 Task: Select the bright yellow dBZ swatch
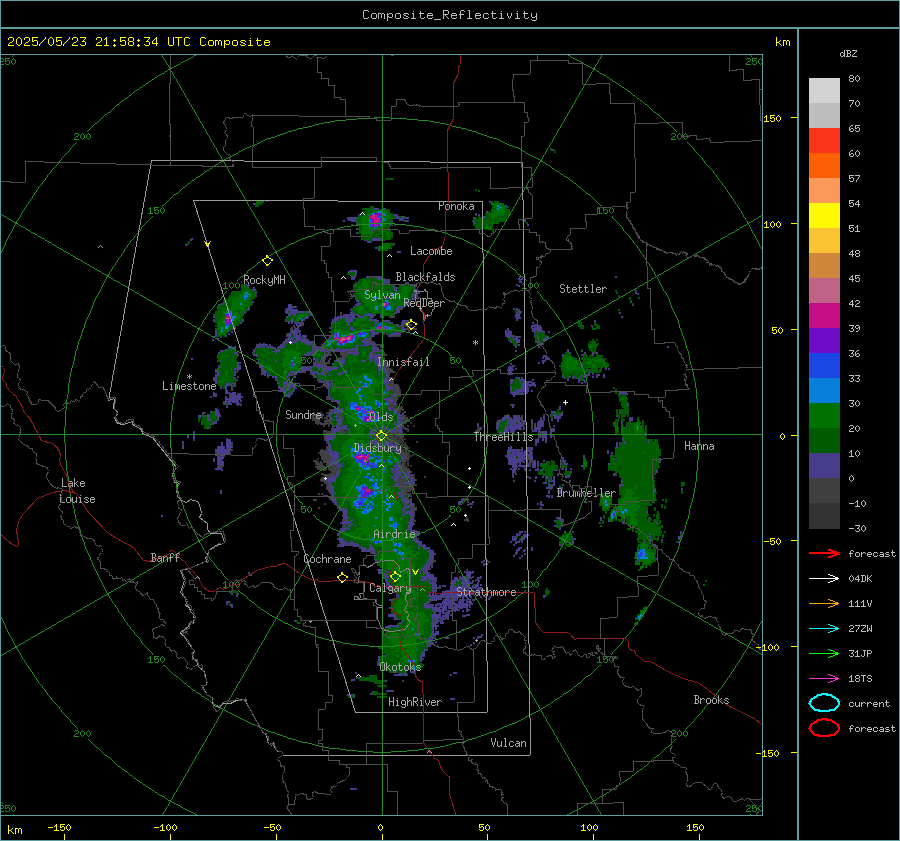[824, 216]
